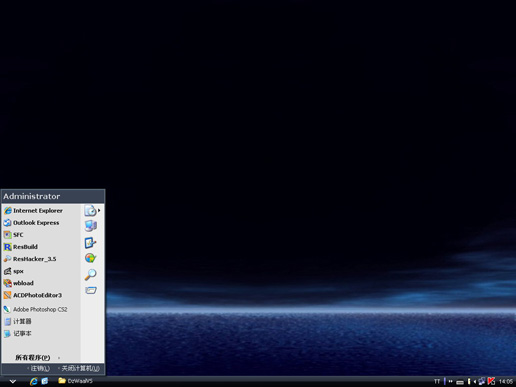Screen dimensions: 516x387
Task: Click the orange ACDPhotoEditor3 icon
Action: tap(8, 295)
